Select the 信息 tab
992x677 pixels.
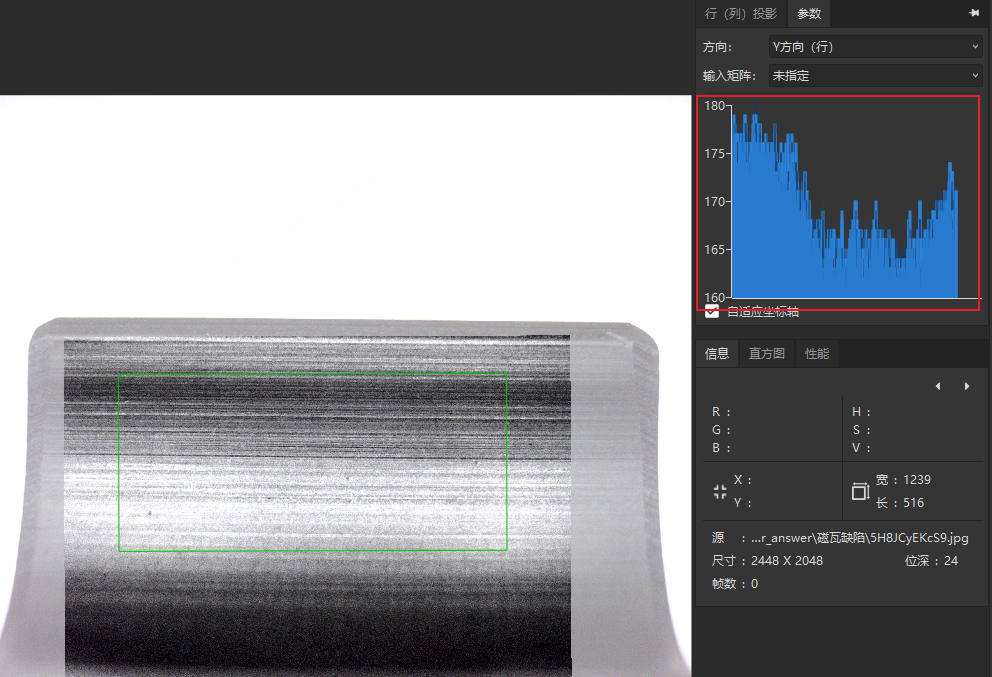(x=717, y=353)
